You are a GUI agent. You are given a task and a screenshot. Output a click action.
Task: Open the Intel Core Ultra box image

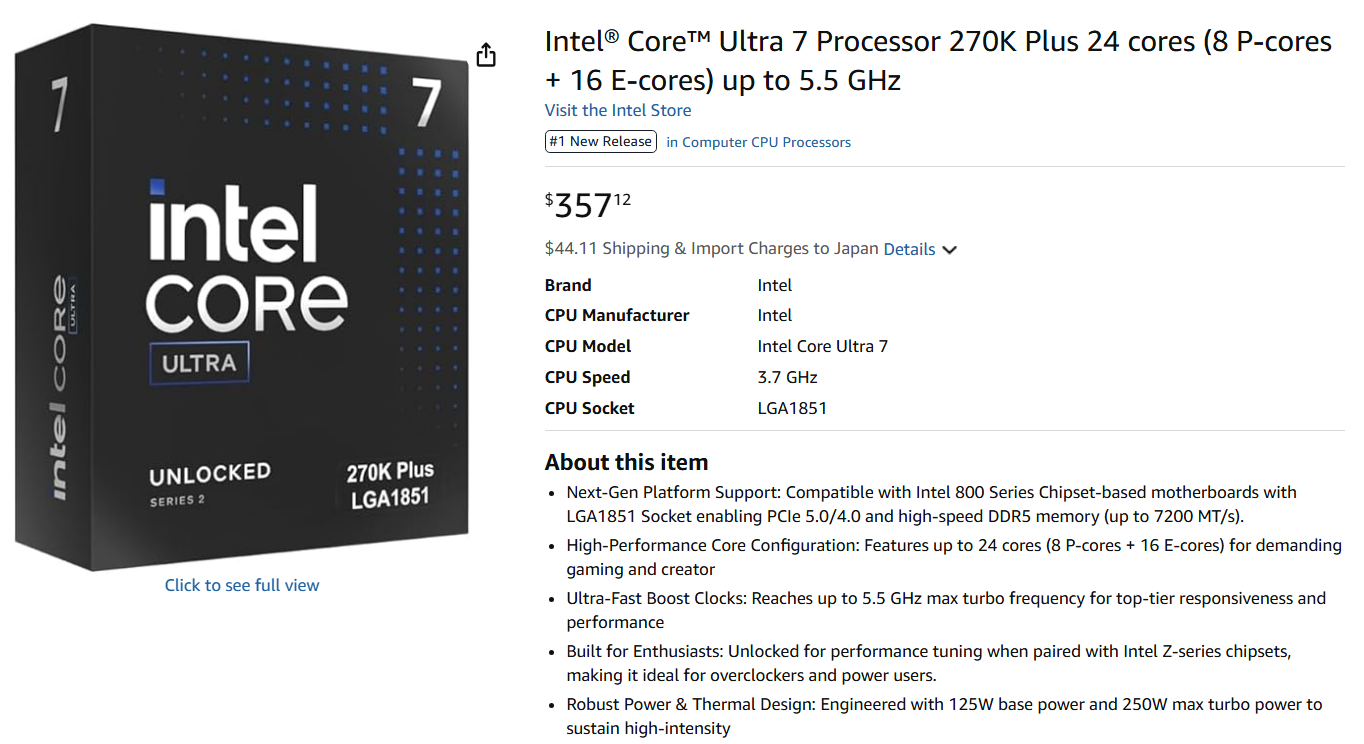(x=242, y=300)
